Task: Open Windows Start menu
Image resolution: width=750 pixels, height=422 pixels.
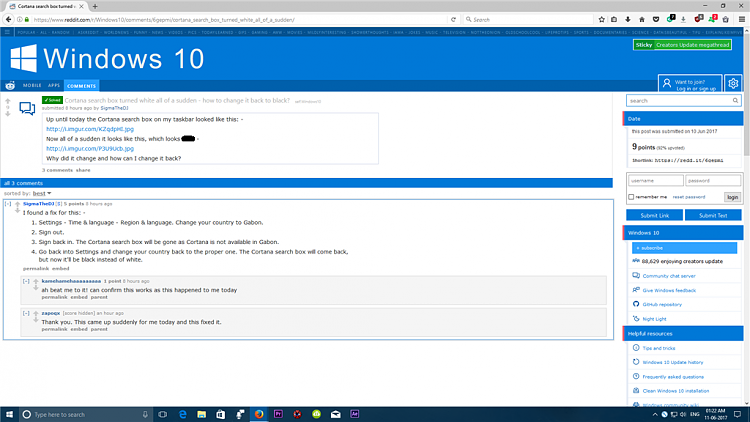Action: (9, 414)
